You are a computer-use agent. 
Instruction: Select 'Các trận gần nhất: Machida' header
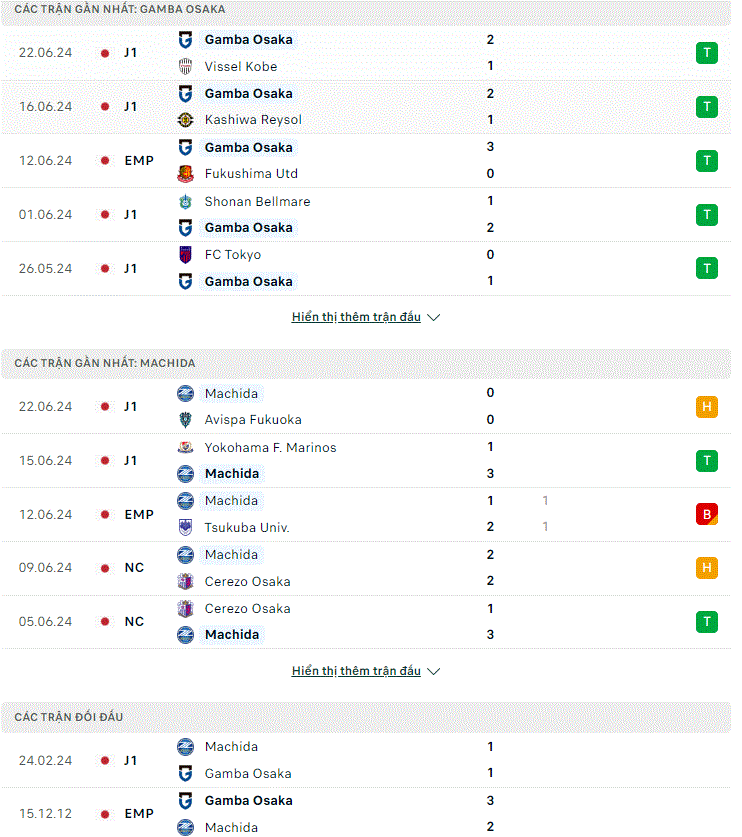point(366,363)
